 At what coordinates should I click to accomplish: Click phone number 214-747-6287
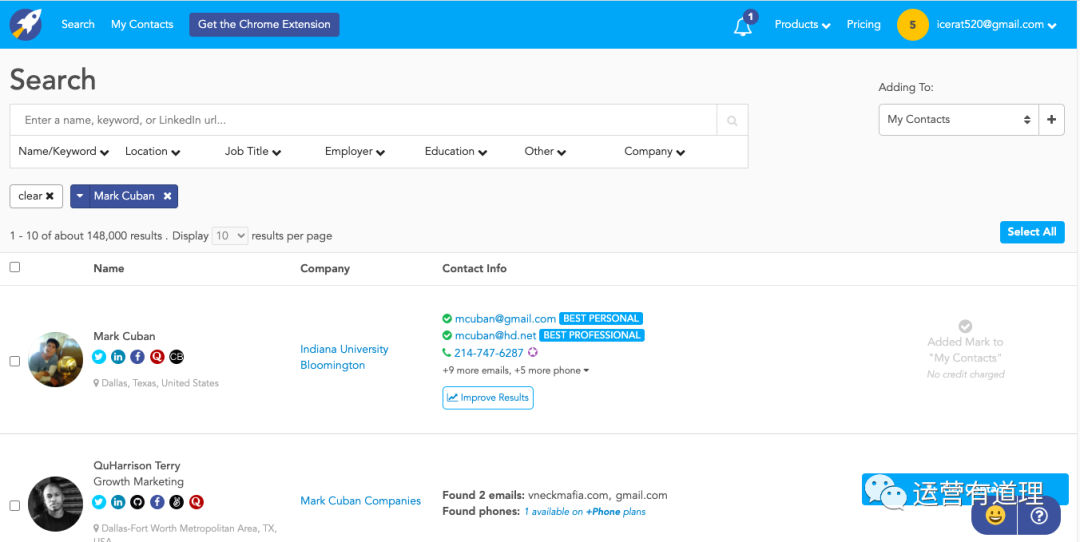coord(488,353)
